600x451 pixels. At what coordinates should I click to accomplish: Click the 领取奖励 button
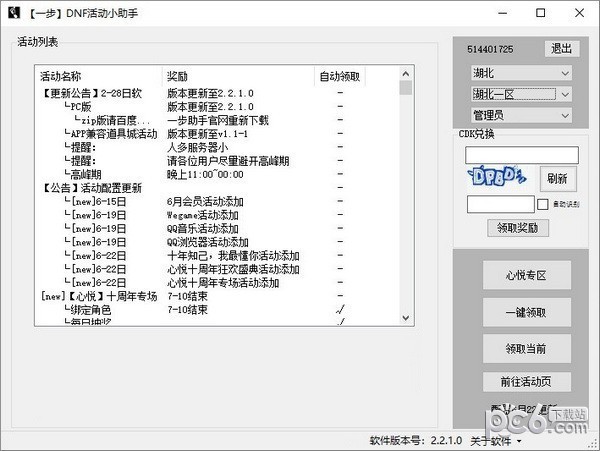coord(518,228)
